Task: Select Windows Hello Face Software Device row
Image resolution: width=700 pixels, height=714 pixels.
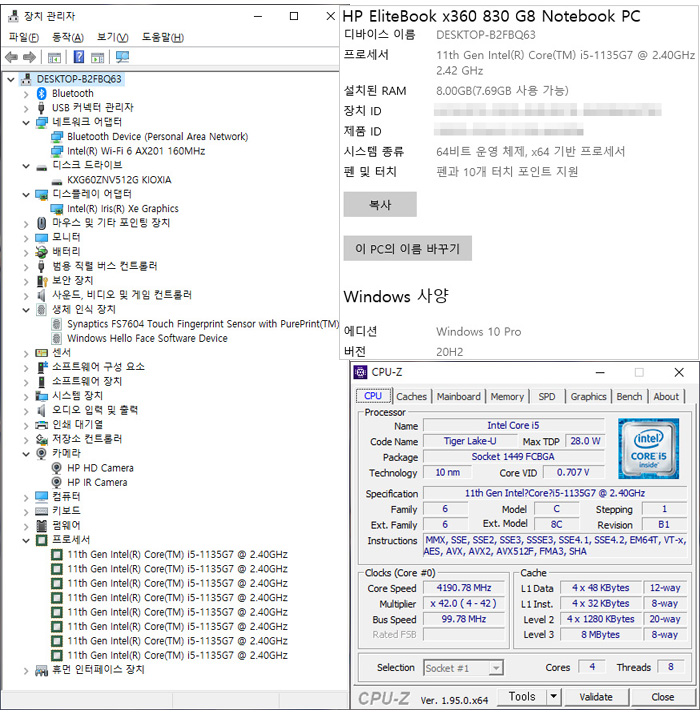Action: (147, 338)
